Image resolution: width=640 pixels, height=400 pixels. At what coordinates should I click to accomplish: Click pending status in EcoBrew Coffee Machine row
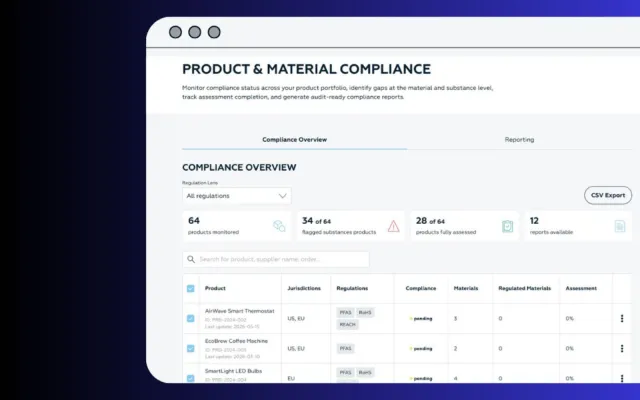tap(421, 349)
